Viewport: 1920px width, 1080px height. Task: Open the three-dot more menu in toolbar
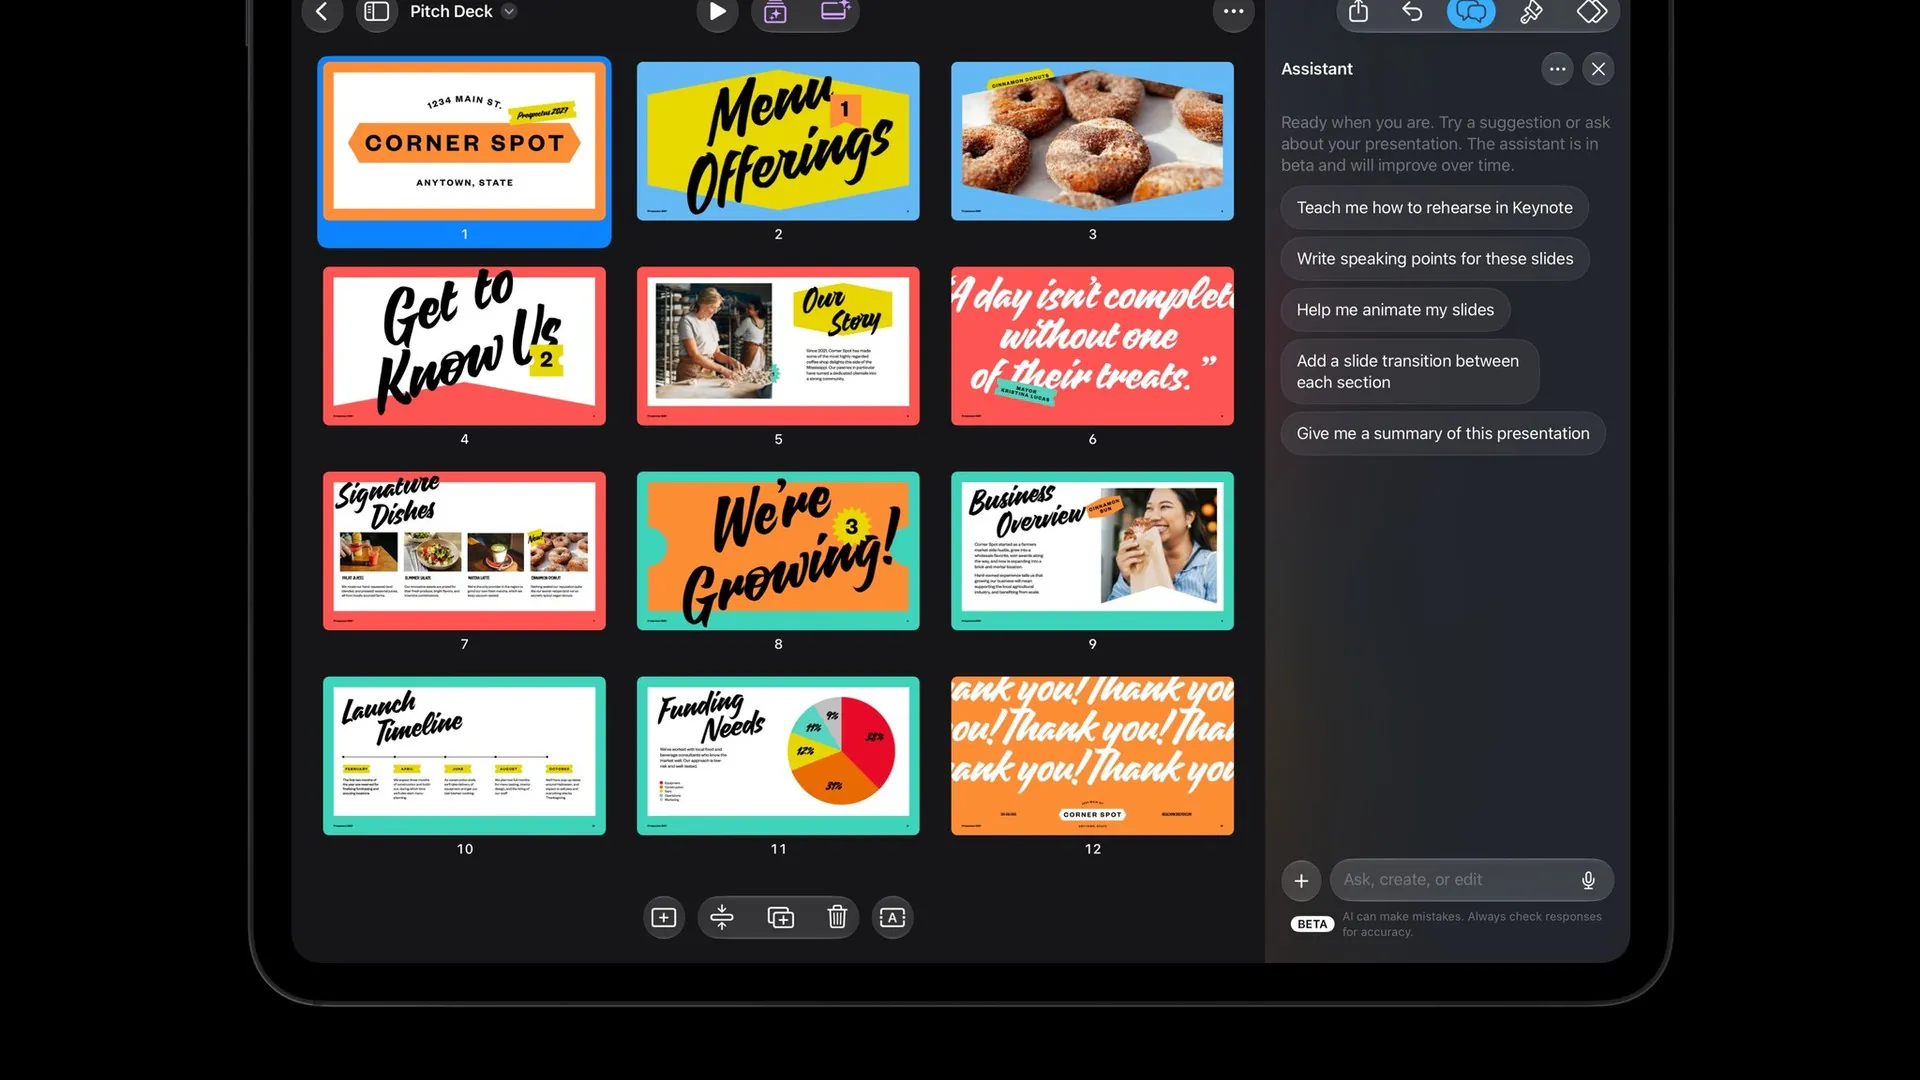(1233, 12)
